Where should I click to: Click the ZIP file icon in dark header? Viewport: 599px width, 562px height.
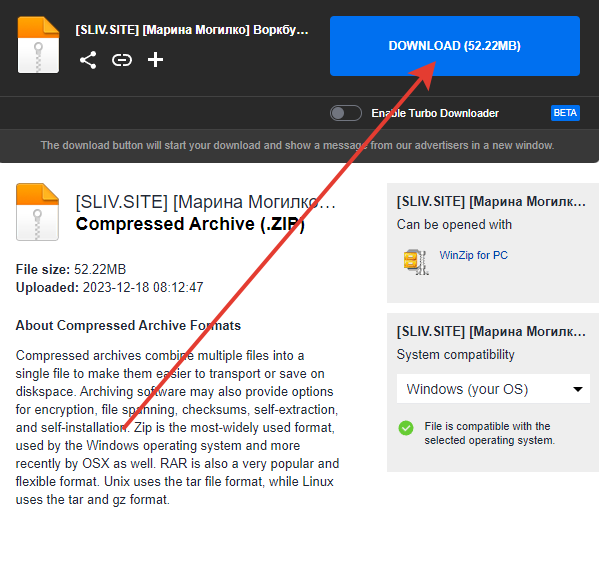click(x=38, y=45)
